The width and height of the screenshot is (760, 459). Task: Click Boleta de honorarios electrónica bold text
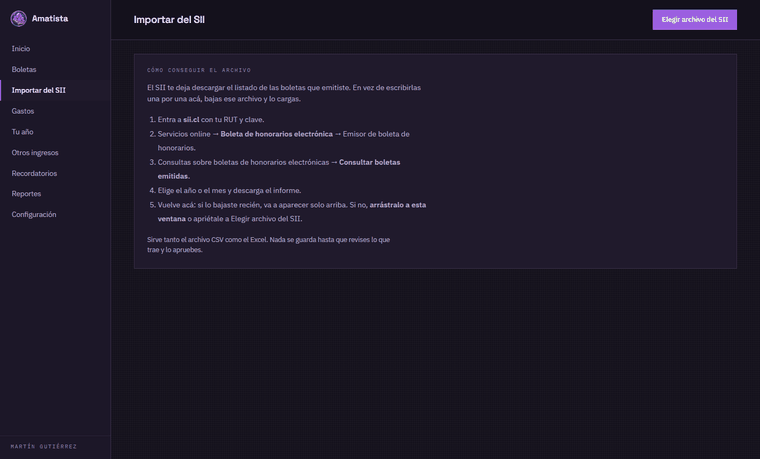(x=276, y=134)
